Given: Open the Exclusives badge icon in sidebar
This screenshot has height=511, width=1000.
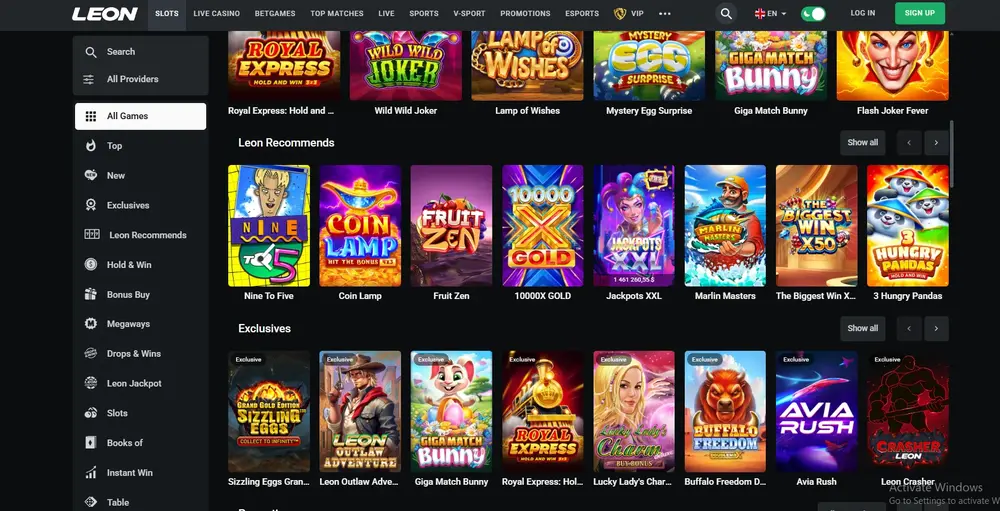Looking at the screenshot, I should pos(91,205).
